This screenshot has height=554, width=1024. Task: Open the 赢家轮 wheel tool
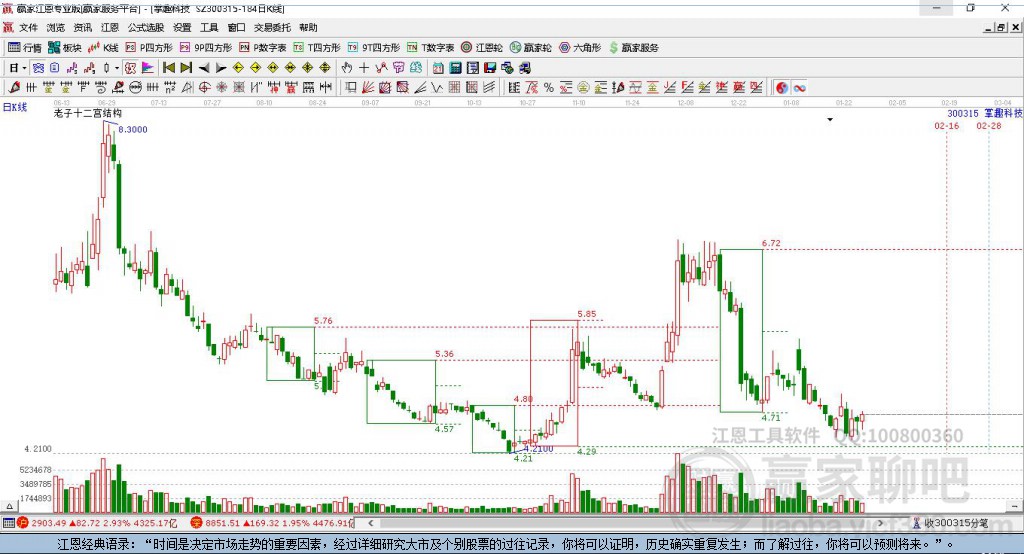(531, 48)
